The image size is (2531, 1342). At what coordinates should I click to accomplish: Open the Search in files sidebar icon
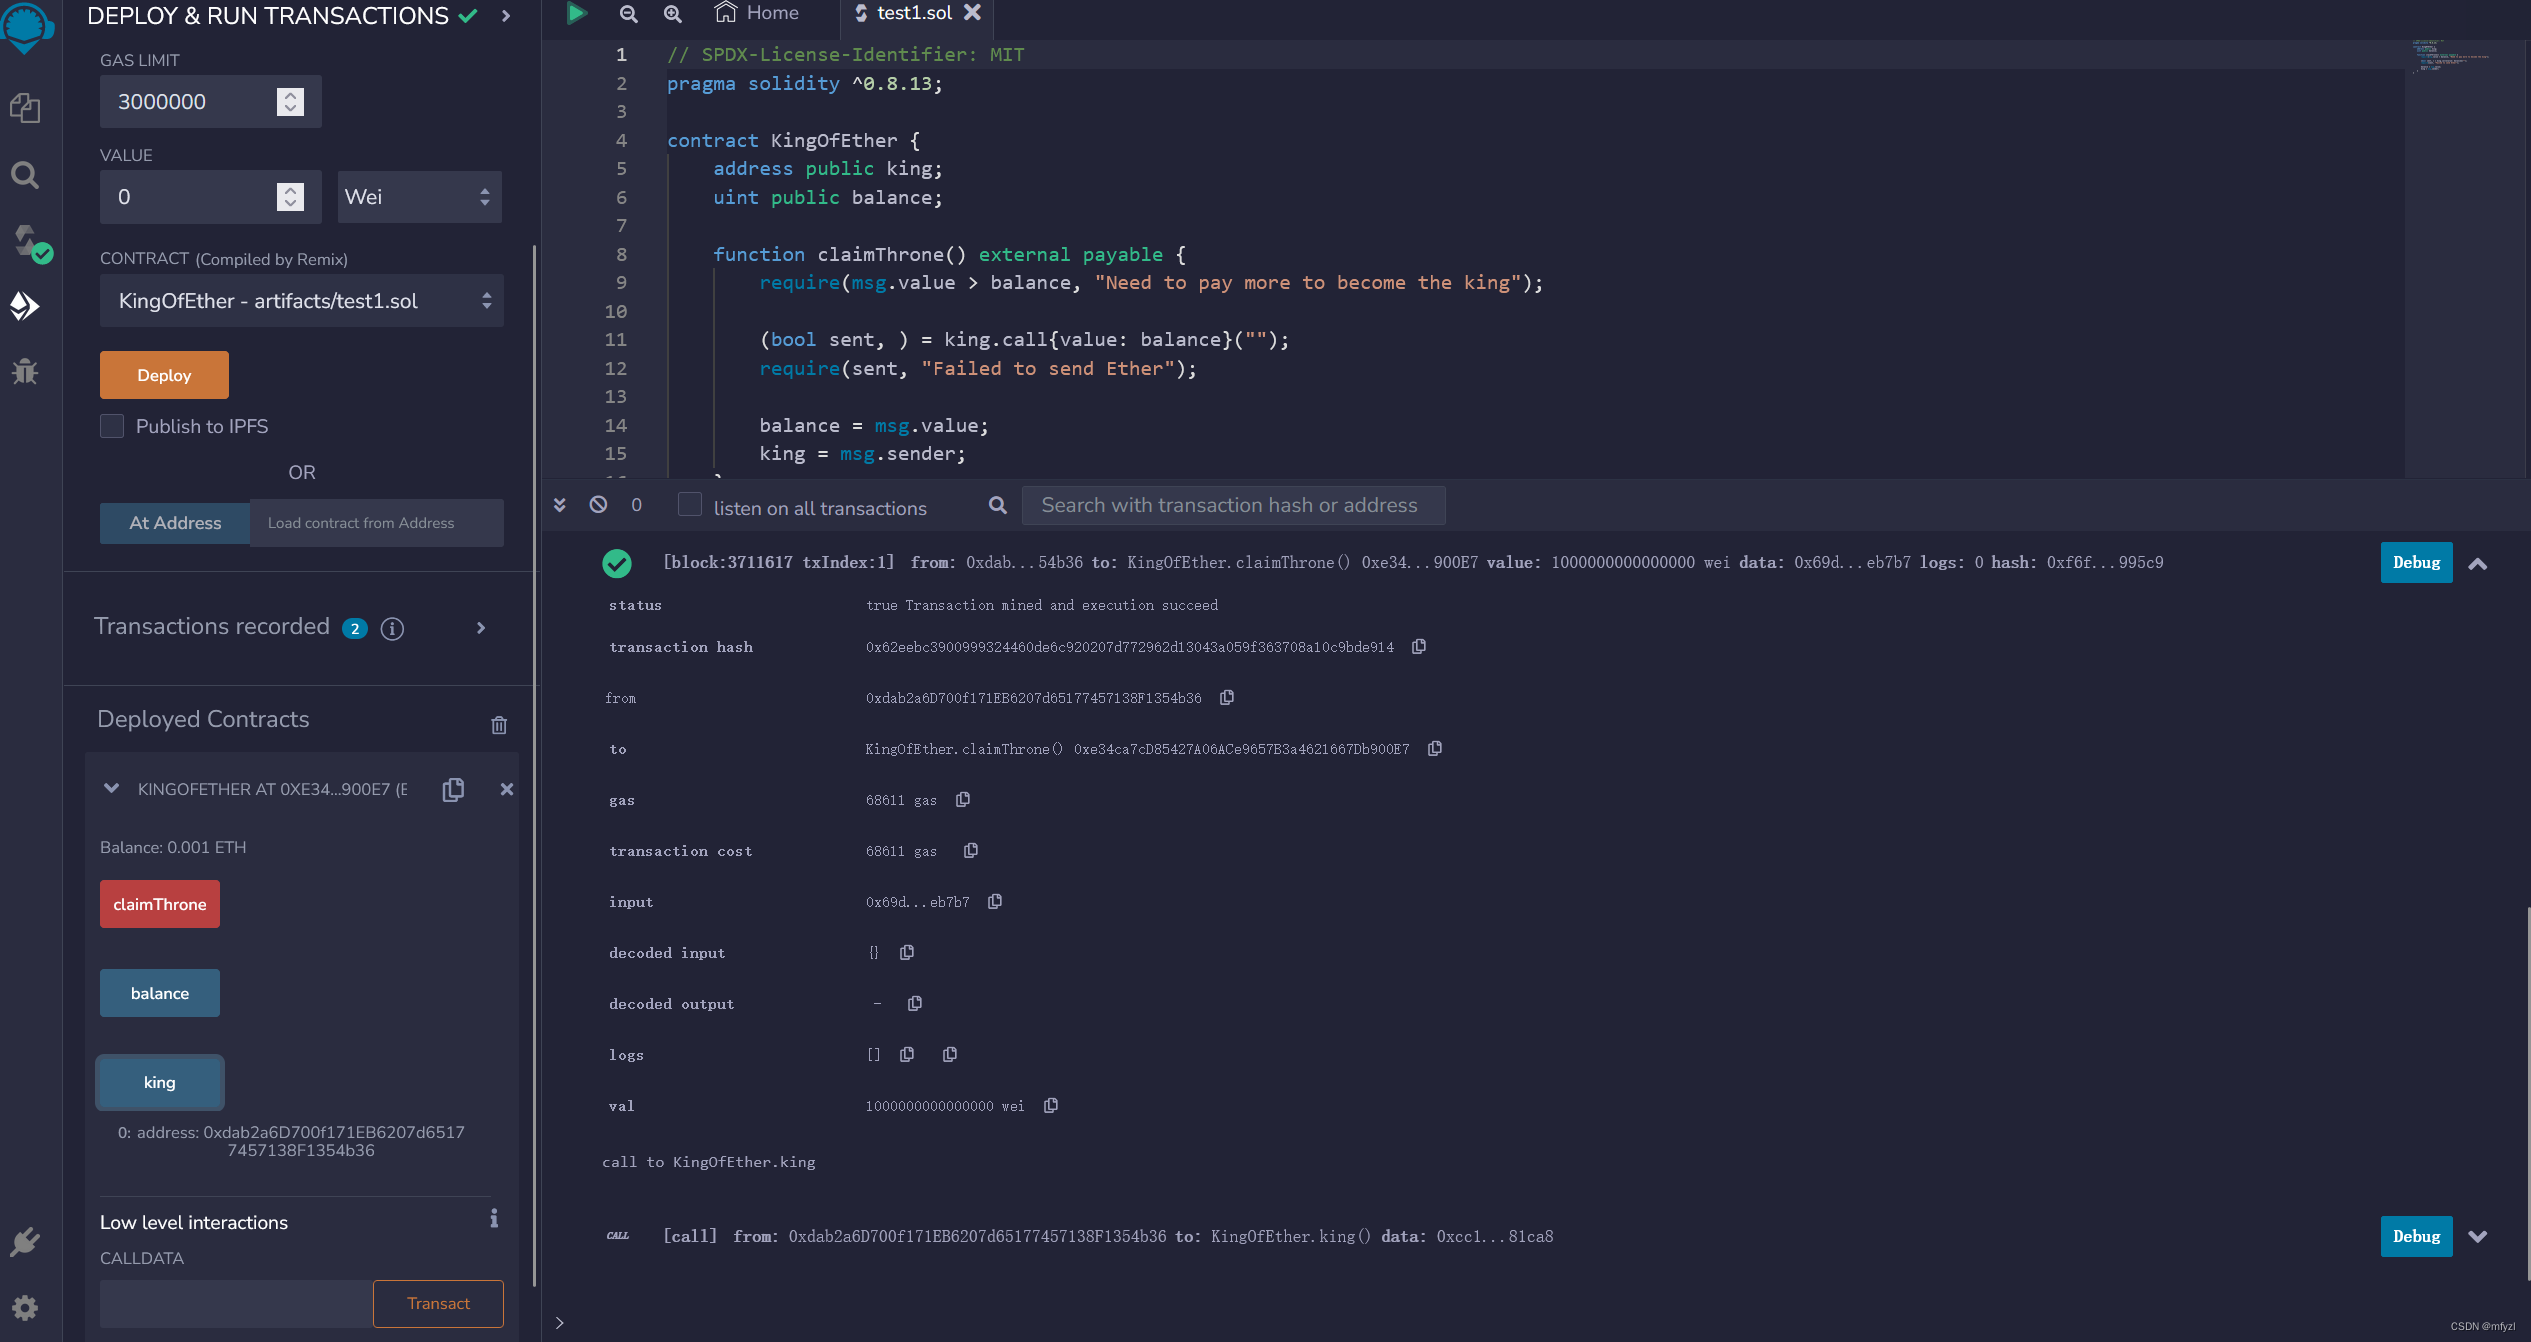[25, 176]
